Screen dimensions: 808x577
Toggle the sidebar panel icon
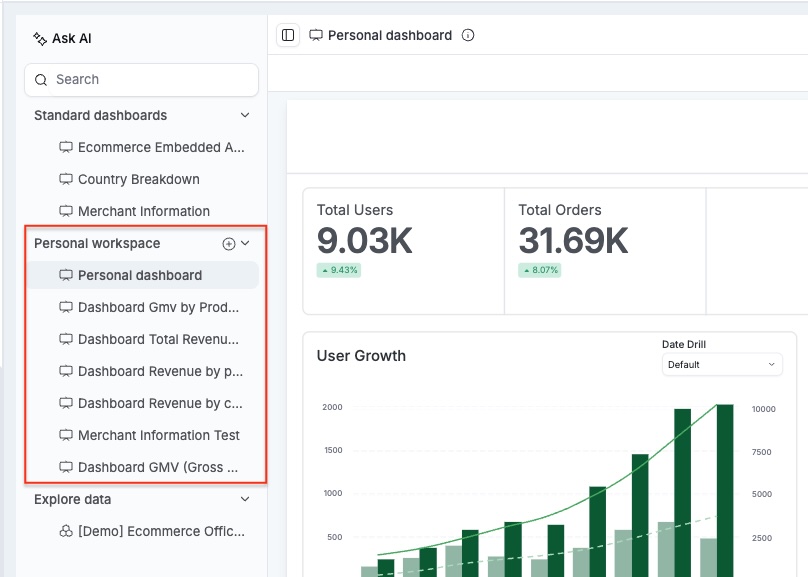tap(288, 35)
